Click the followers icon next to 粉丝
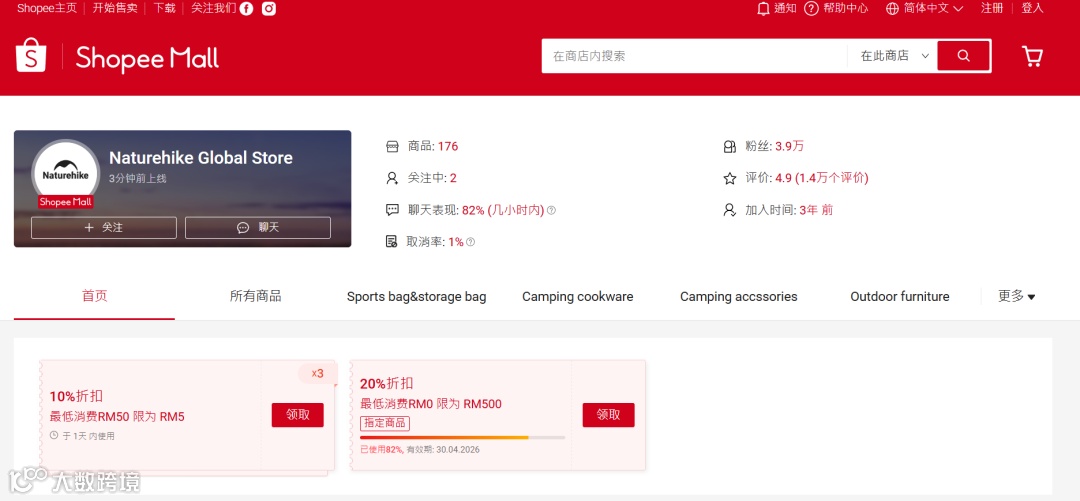 [729, 146]
